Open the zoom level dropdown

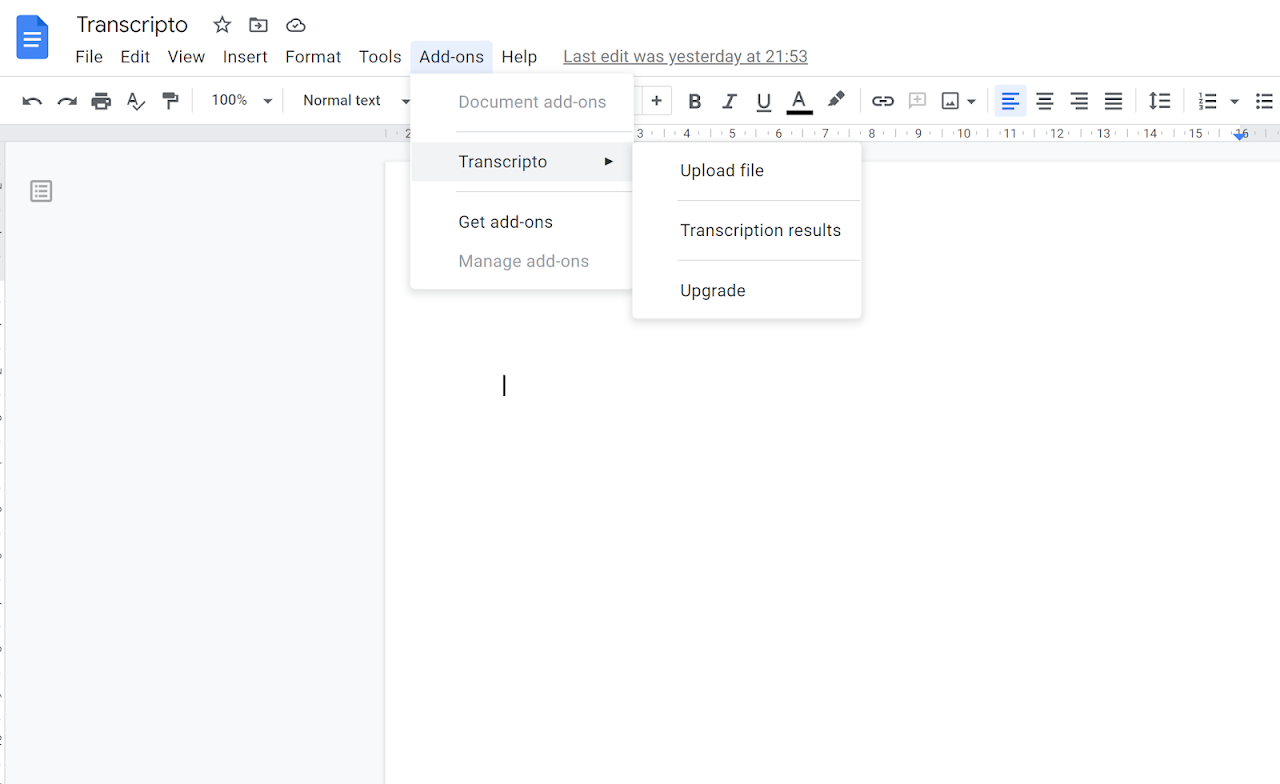click(242, 101)
